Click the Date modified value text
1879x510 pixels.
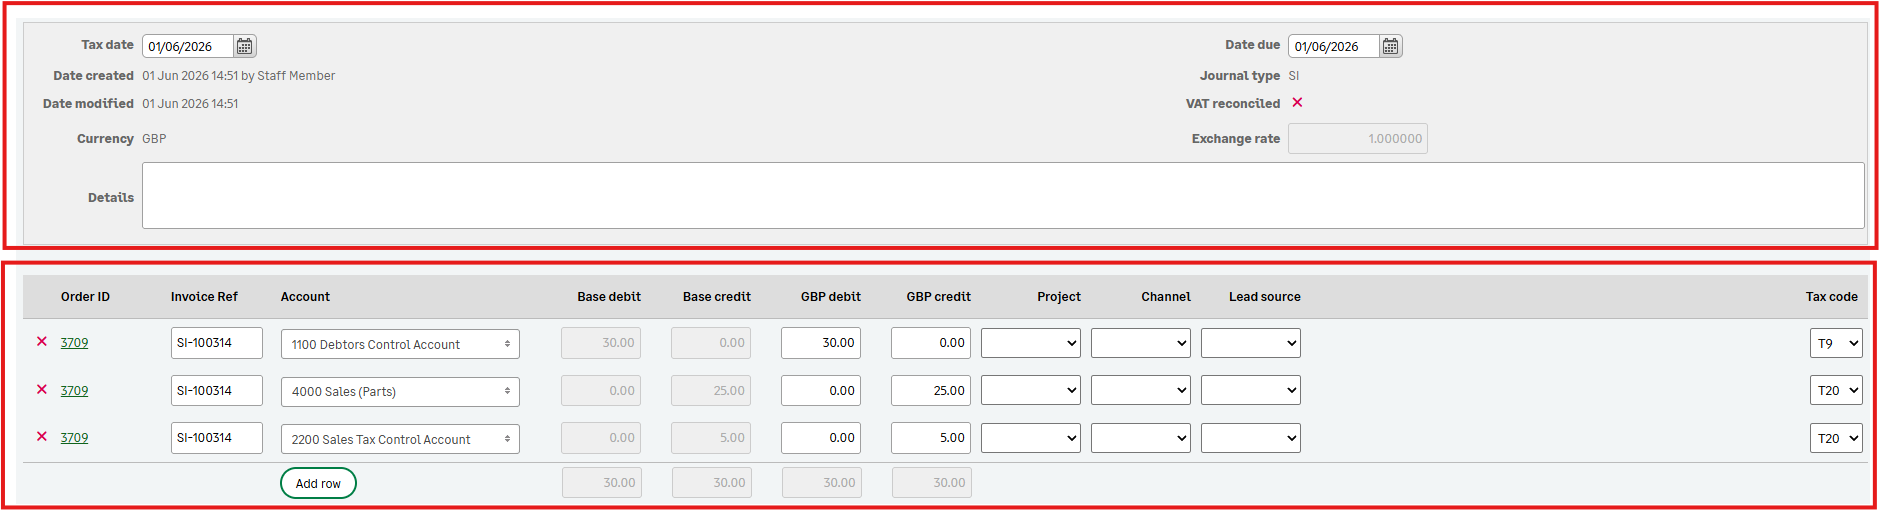click(190, 104)
